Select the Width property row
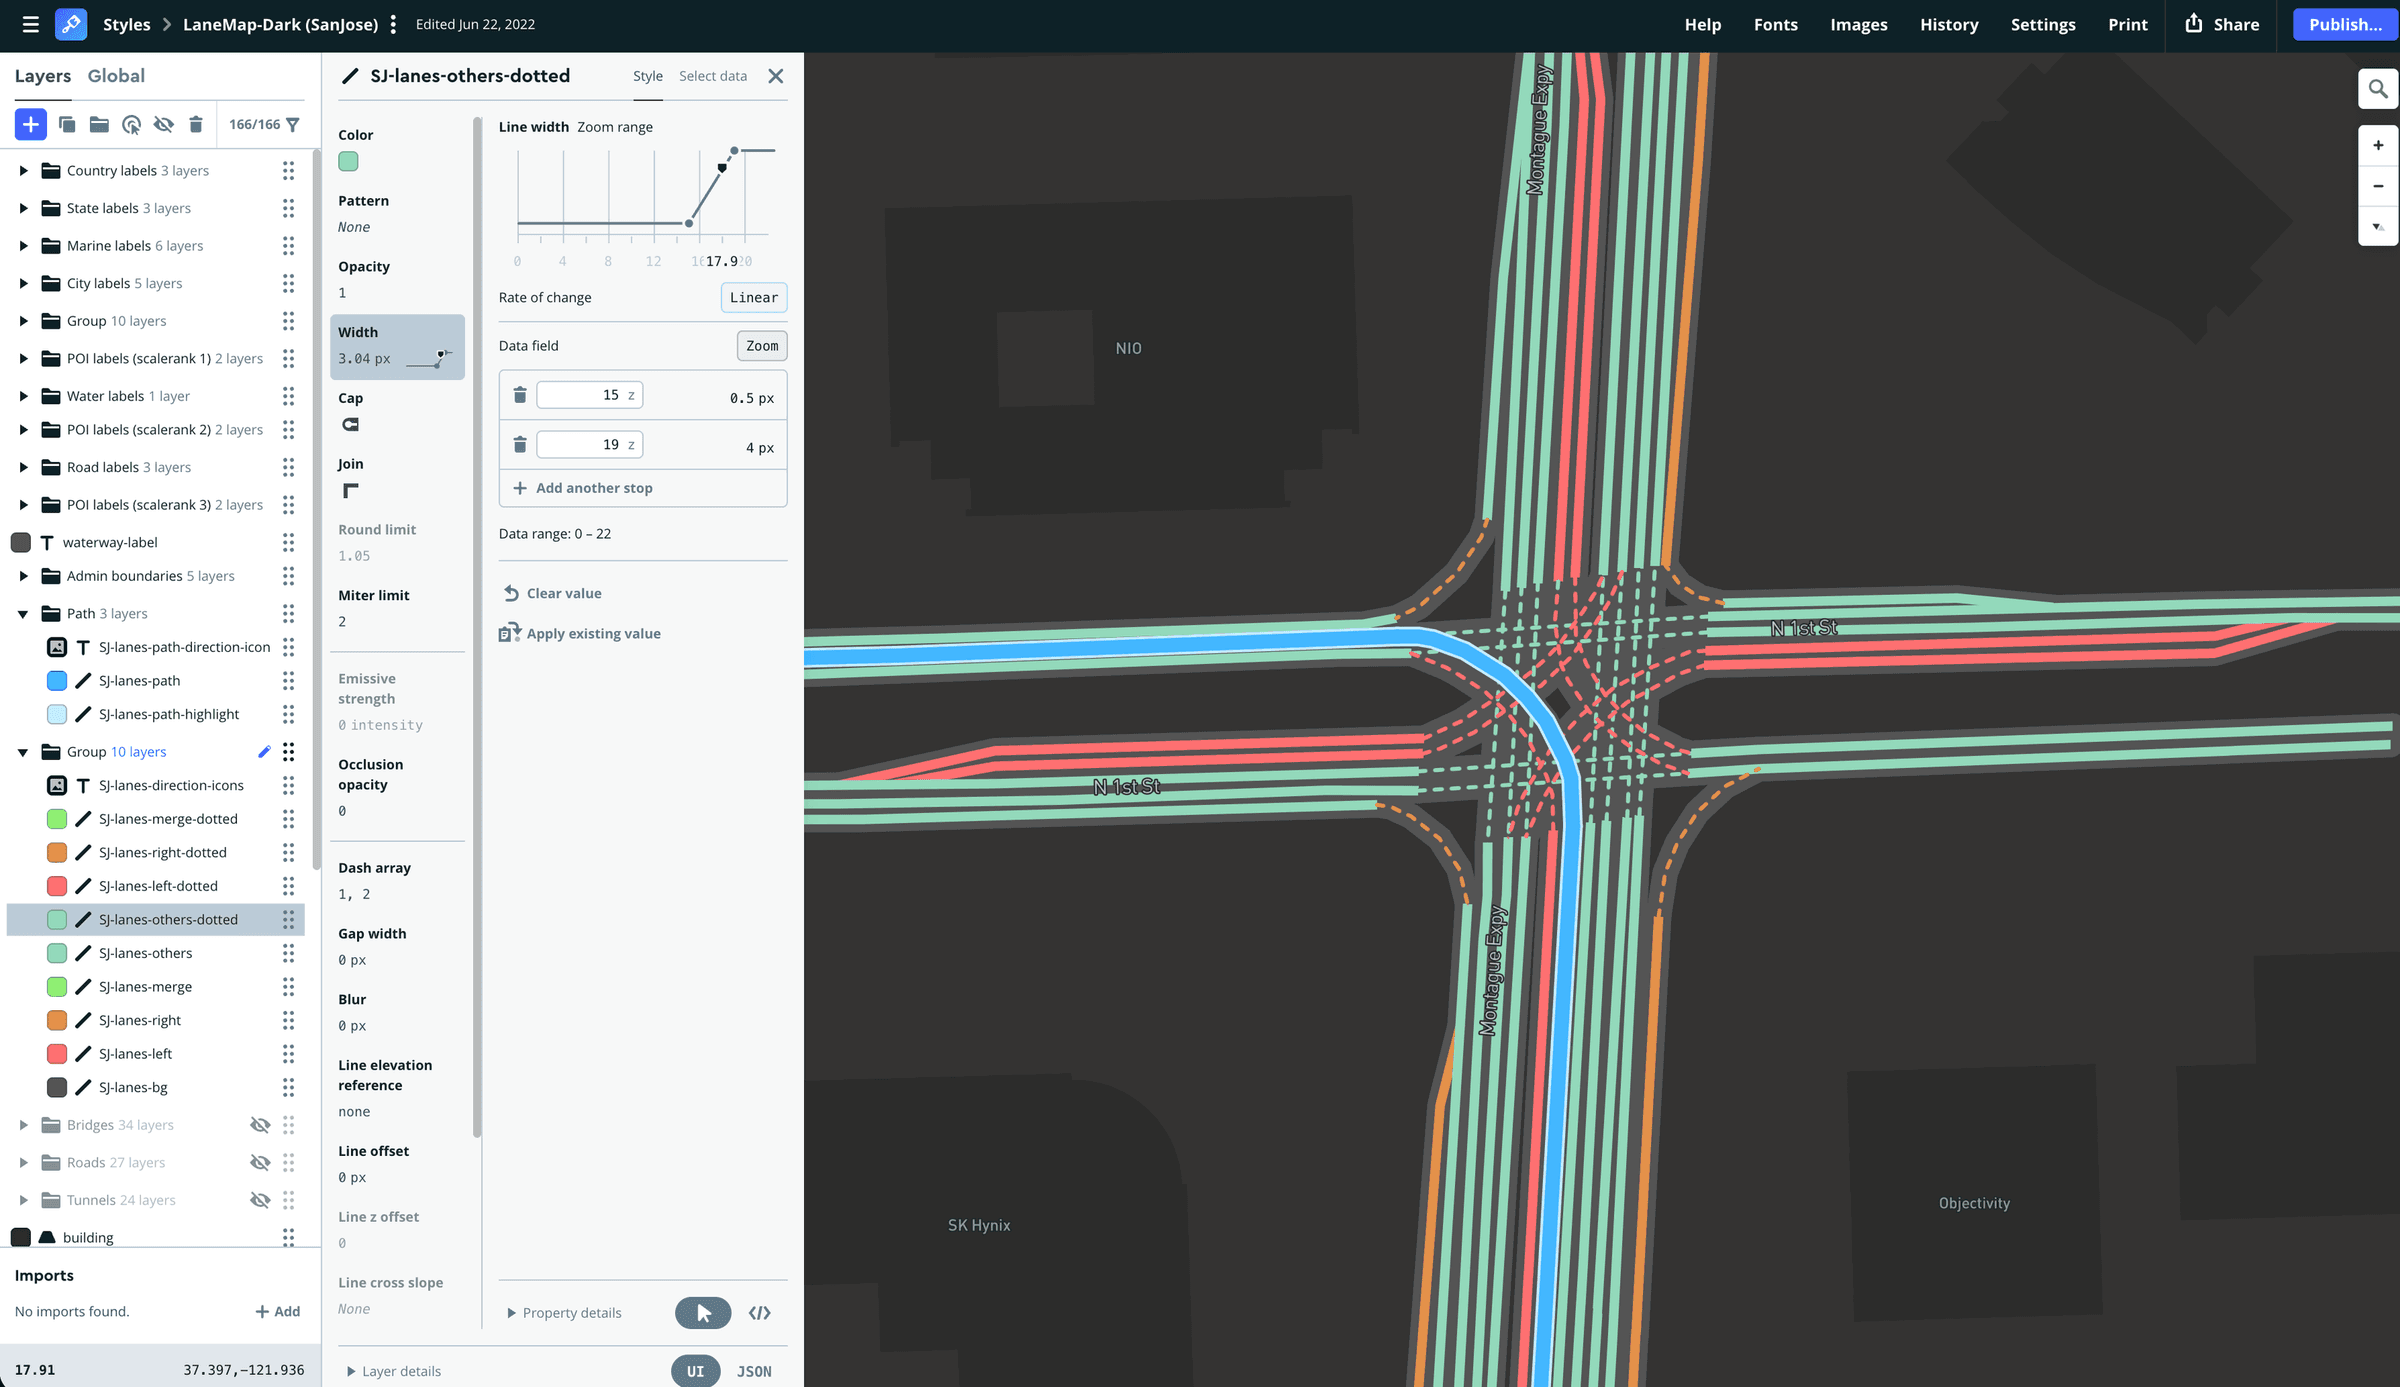 (x=398, y=347)
